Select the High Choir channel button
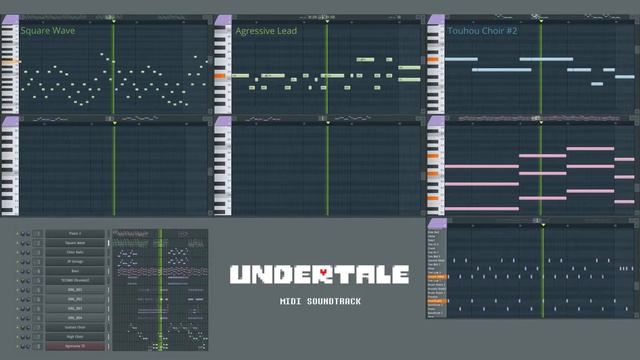 click(x=75, y=337)
